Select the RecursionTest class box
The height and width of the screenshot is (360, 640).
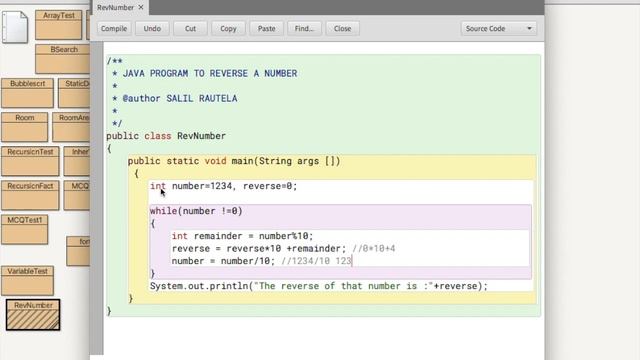tap(30, 161)
